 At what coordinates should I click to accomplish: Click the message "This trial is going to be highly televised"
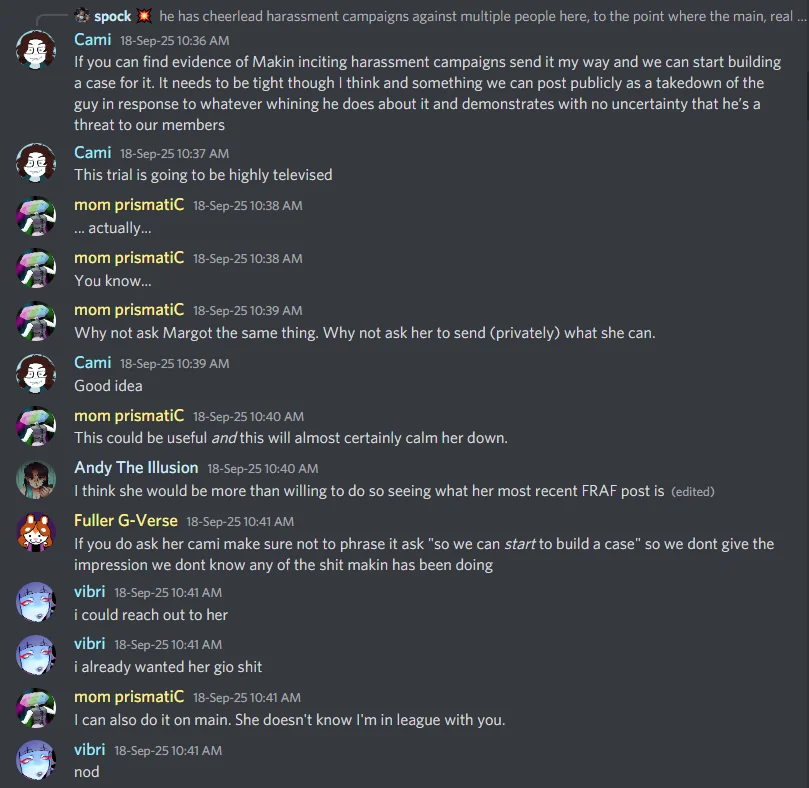[203, 175]
